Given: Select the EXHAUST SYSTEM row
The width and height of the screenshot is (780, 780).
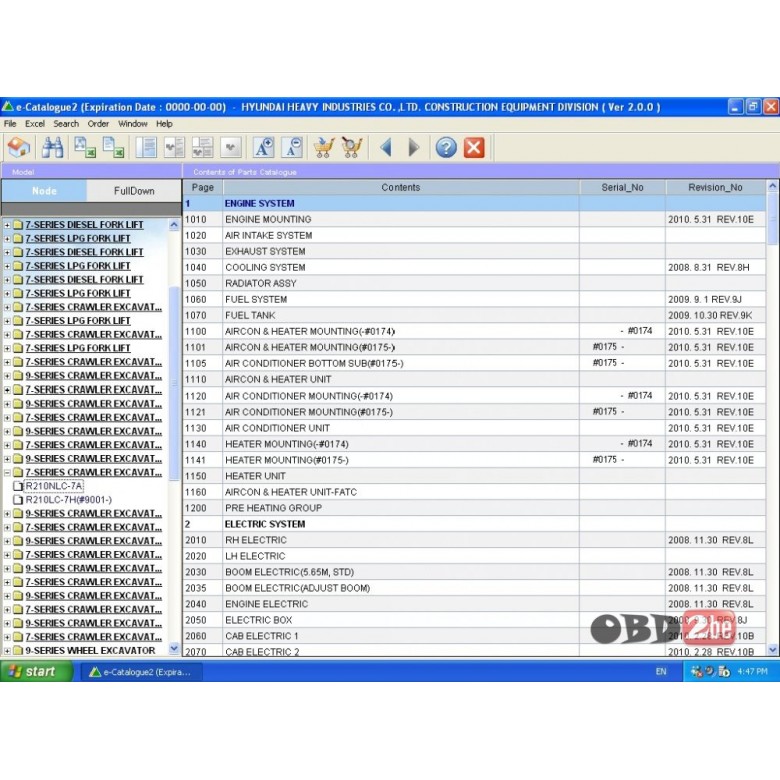Looking at the screenshot, I should [x=474, y=251].
